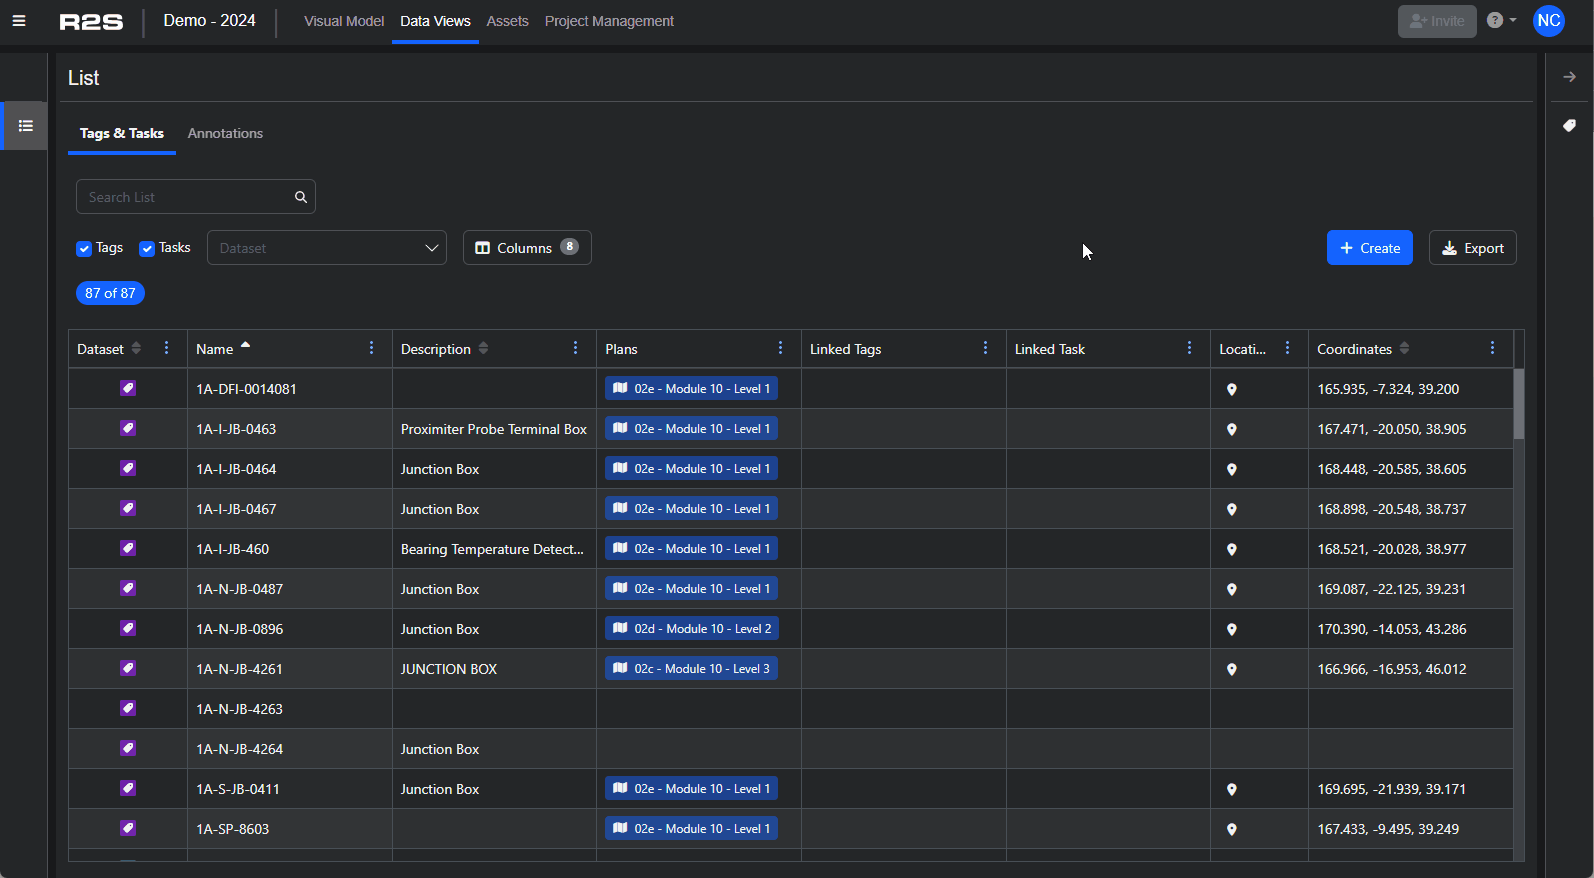Image resolution: width=1594 pixels, height=878 pixels.
Task: Open plan 02d - Module 10 - Level 2
Action: [692, 629]
